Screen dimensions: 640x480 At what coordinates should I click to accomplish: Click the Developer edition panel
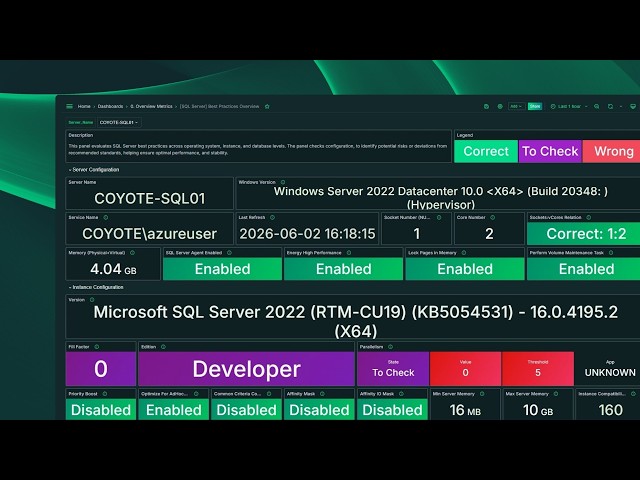pos(247,369)
